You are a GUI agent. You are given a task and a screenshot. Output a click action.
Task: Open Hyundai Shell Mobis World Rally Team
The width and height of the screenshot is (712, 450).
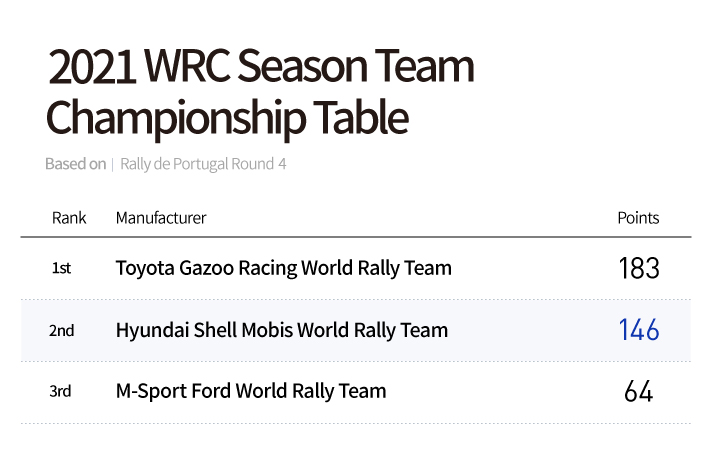coord(281,330)
